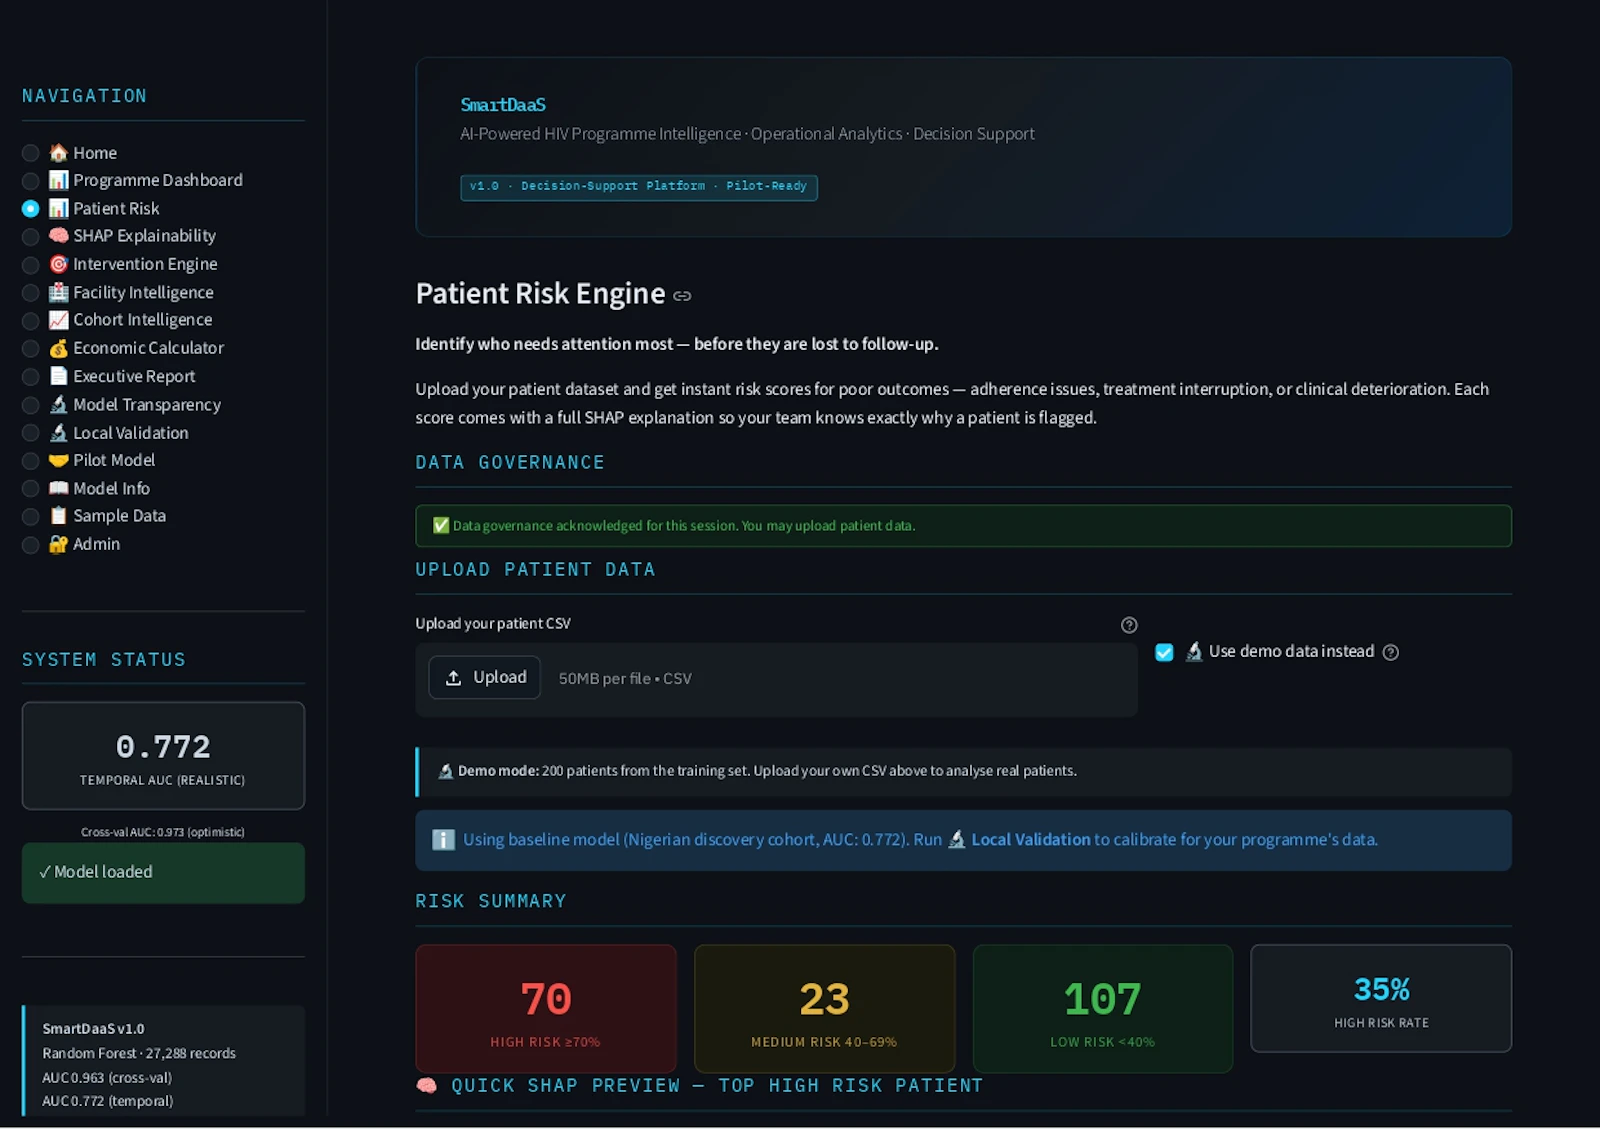Click the 35% High Risk Rate card
This screenshot has width=1600, height=1129.
point(1381,998)
